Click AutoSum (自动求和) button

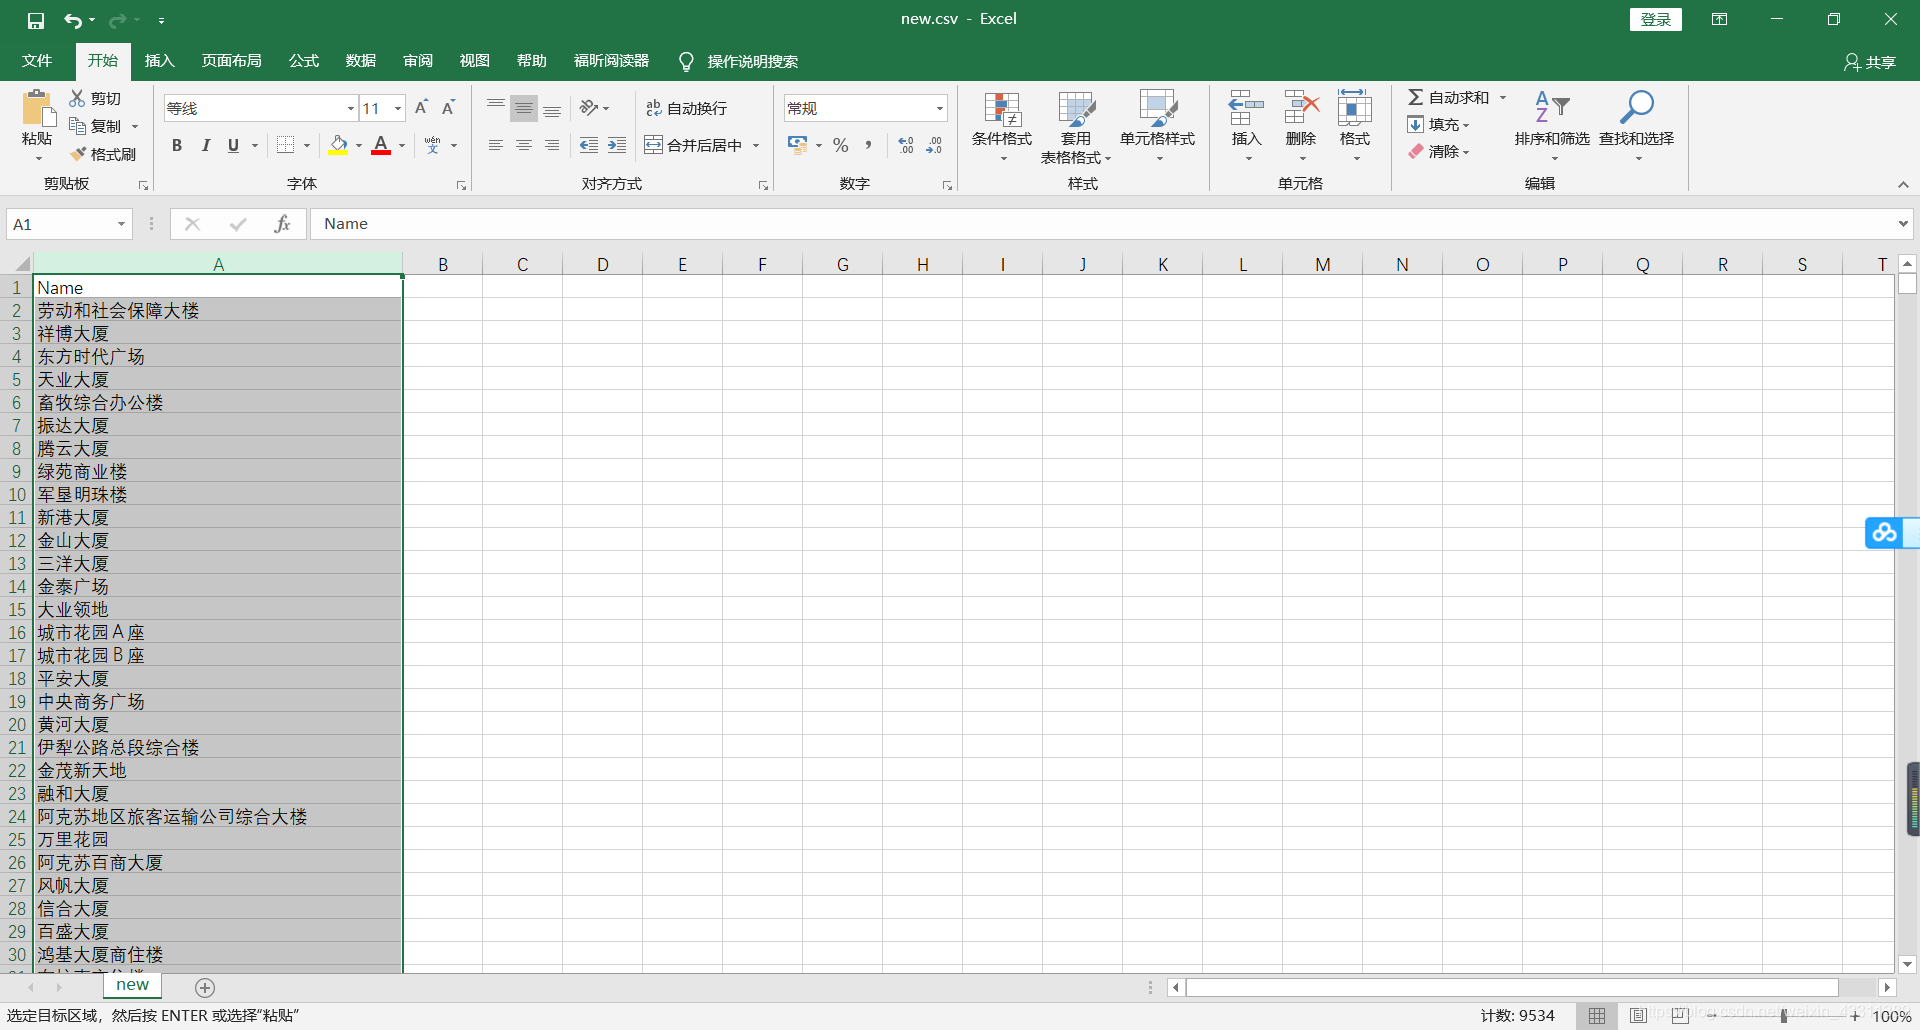[1449, 97]
